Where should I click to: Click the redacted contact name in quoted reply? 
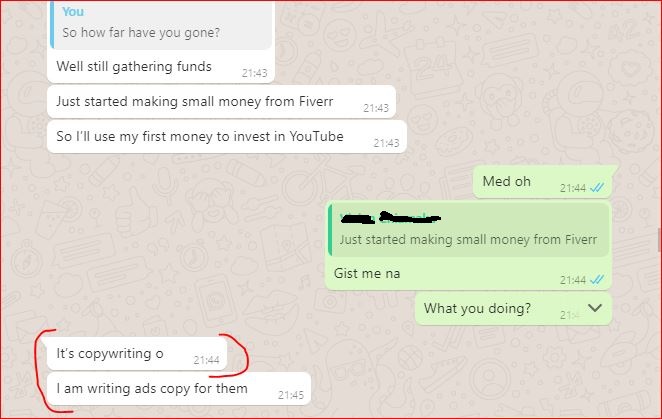pyautogui.click(x=391, y=218)
